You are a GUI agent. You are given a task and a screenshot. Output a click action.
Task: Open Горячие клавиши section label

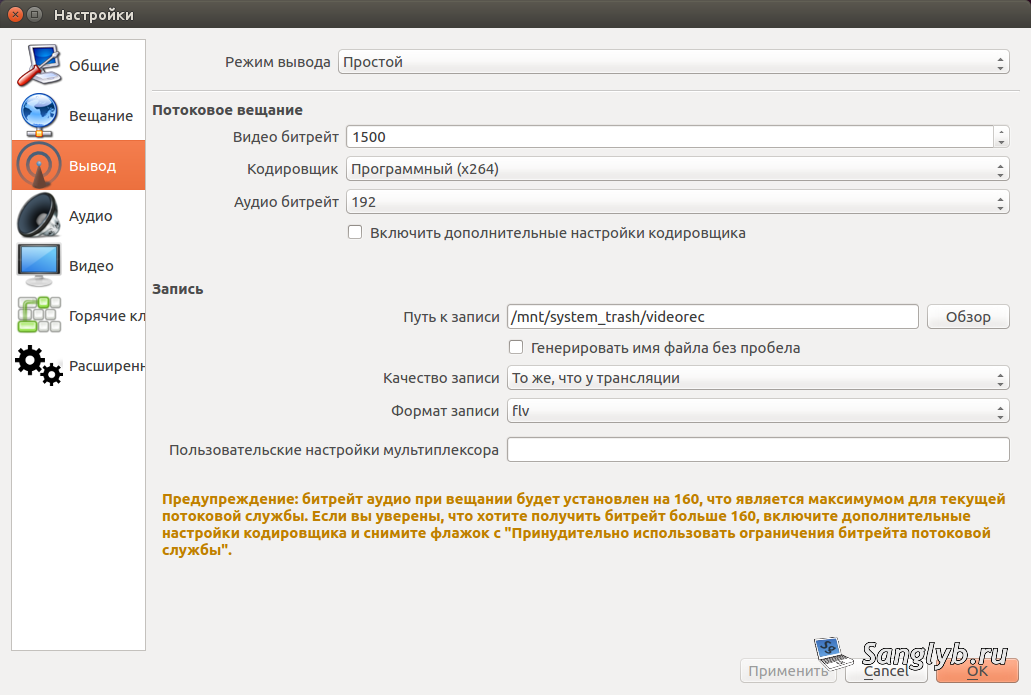click(107, 316)
